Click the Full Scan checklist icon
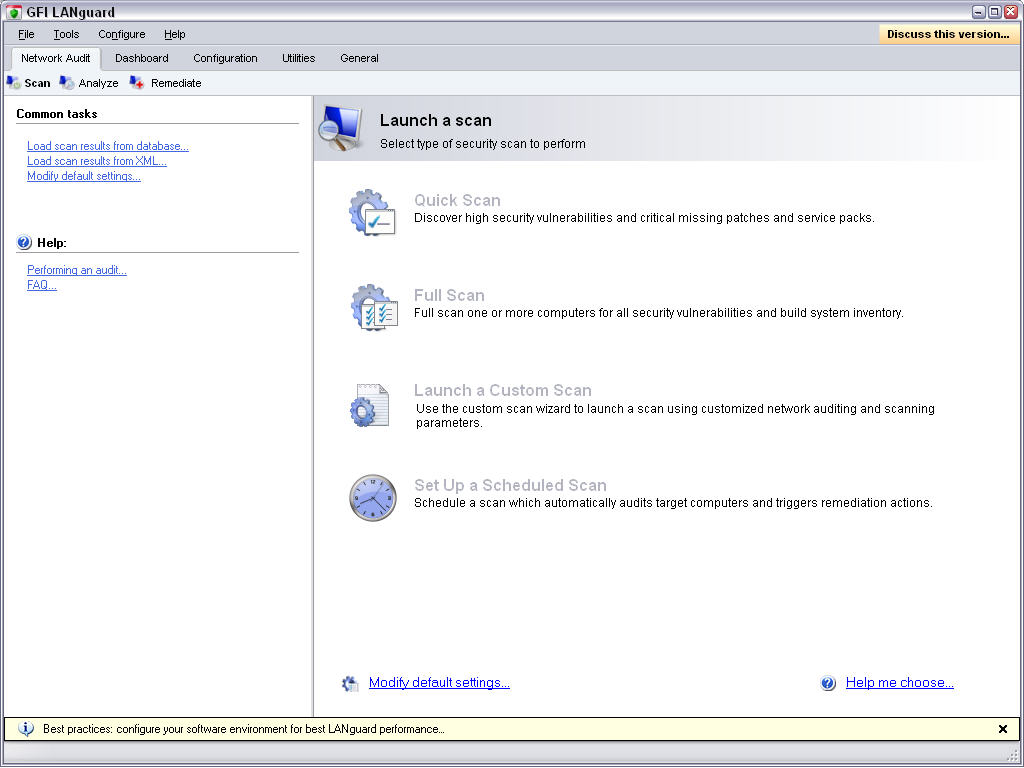This screenshot has height=768, width=1024. click(x=374, y=308)
